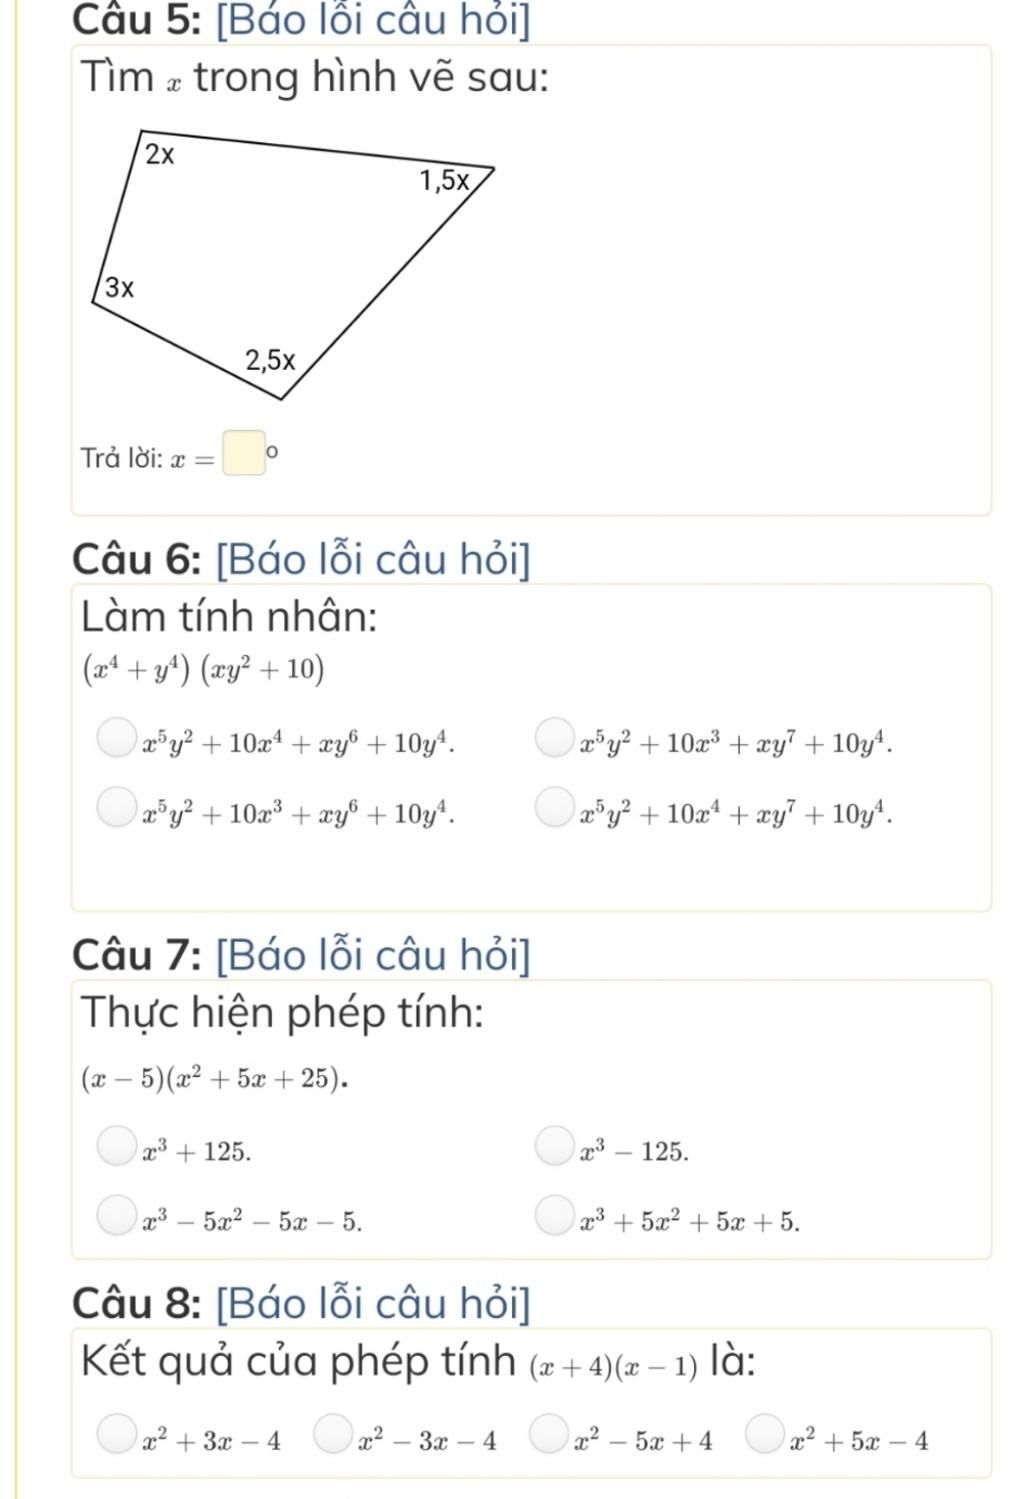The height and width of the screenshot is (1499, 1024).
Task: Click the expression (x⁴+y⁴)(xy²+10)
Action: 203,670
